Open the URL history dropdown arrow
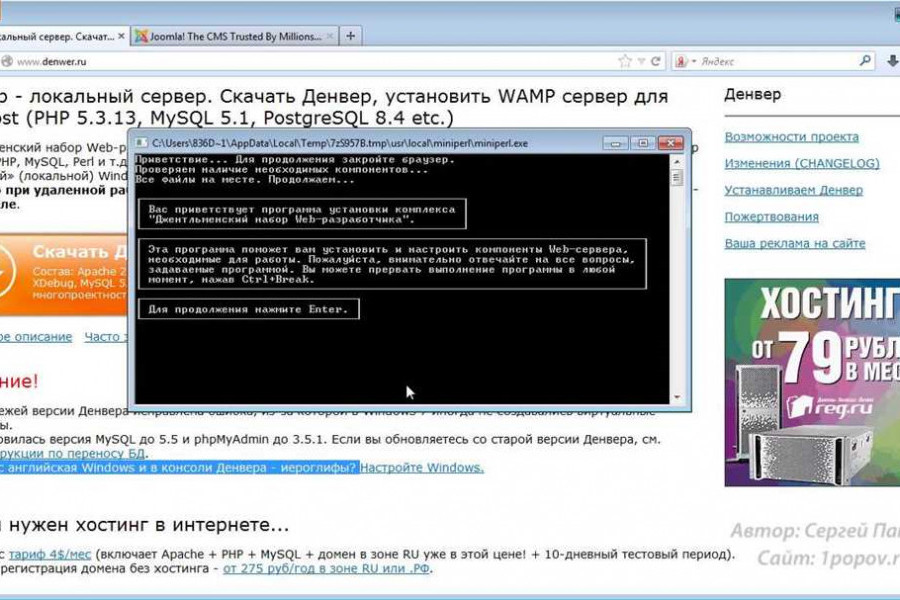This screenshot has width=900, height=600. pyautogui.click(x=641, y=61)
